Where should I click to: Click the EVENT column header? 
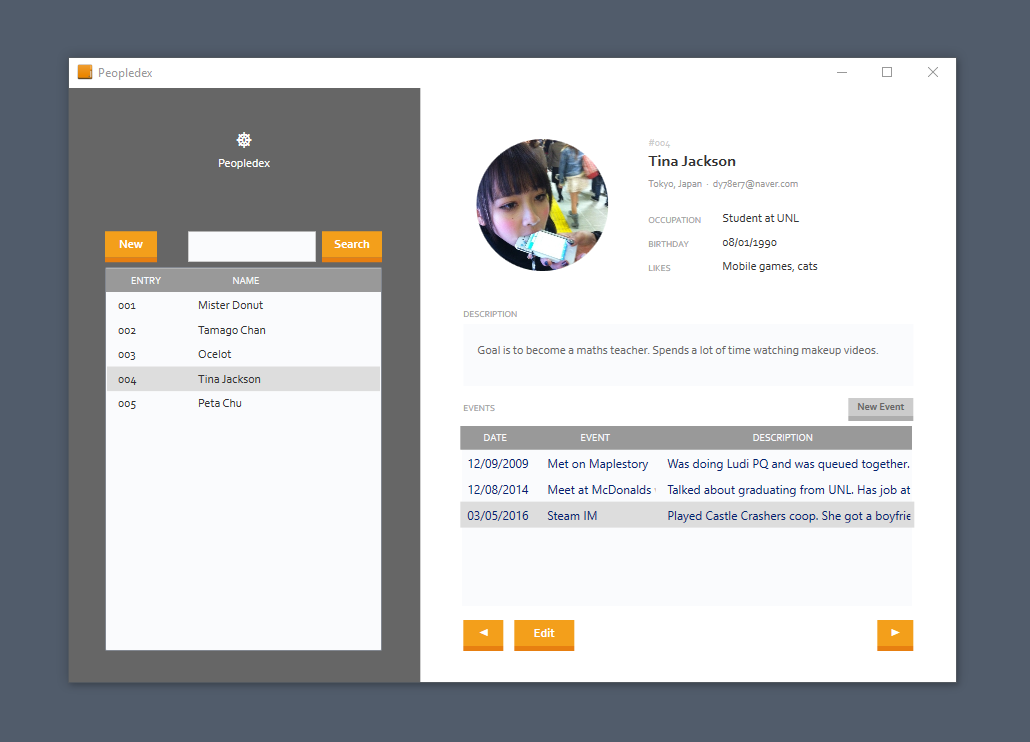(x=595, y=438)
